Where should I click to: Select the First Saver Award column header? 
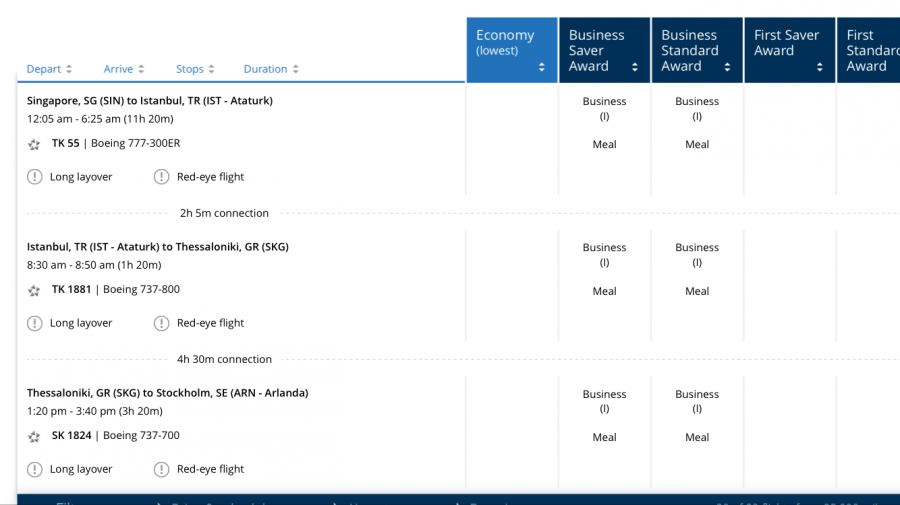coord(789,50)
